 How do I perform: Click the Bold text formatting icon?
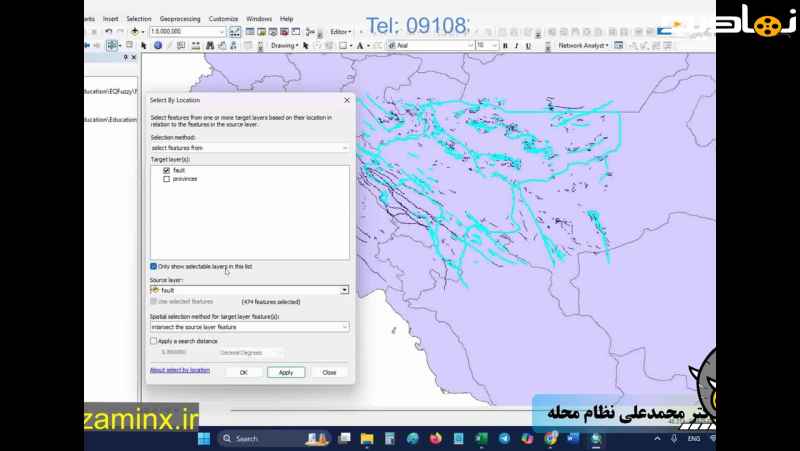[505, 45]
